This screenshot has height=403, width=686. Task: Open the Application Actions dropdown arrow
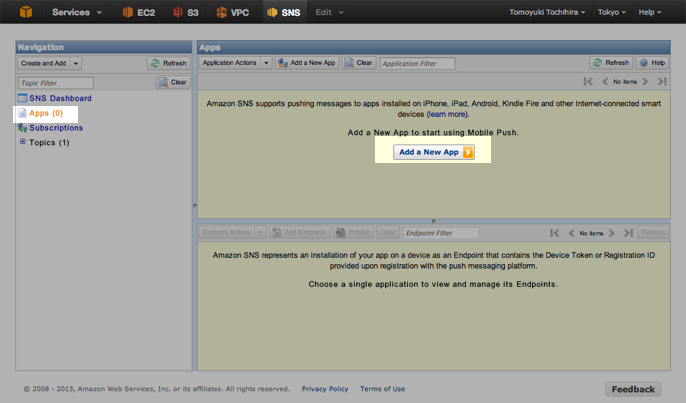click(x=266, y=63)
